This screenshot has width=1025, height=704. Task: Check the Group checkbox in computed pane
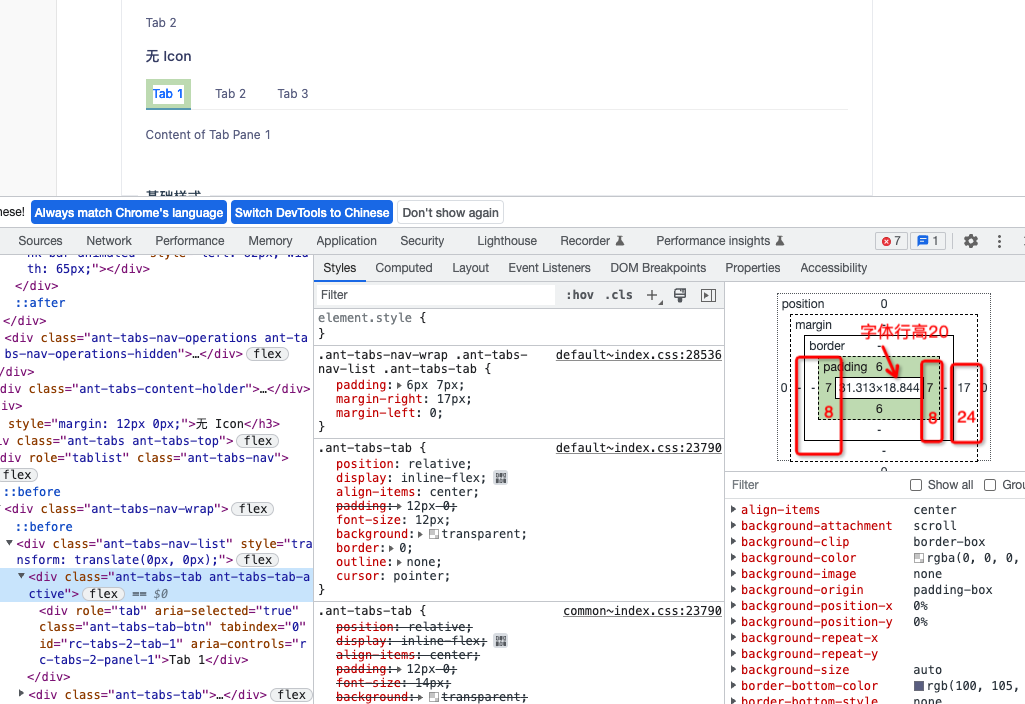coord(990,485)
